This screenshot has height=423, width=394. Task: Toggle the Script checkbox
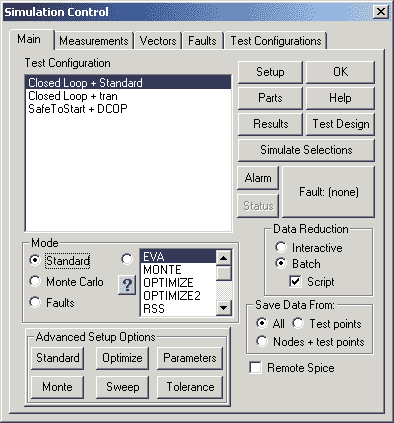(295, 282)
